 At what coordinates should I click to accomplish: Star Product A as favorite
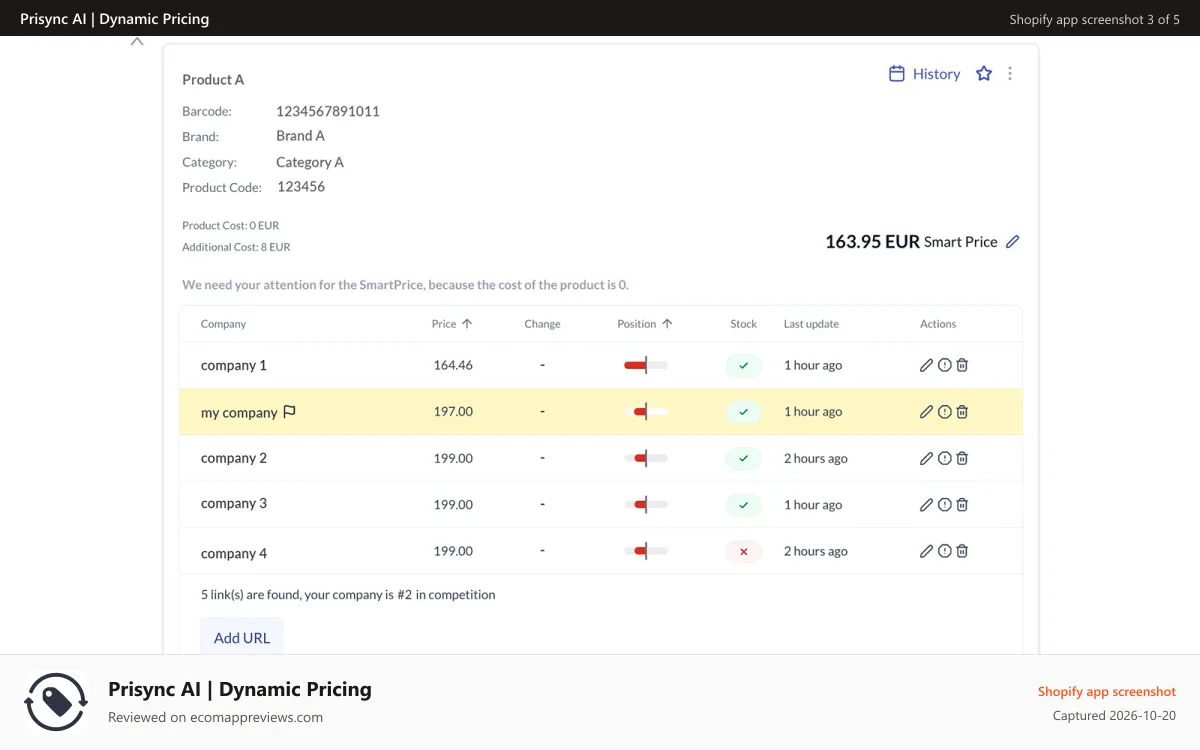point(984,74)
